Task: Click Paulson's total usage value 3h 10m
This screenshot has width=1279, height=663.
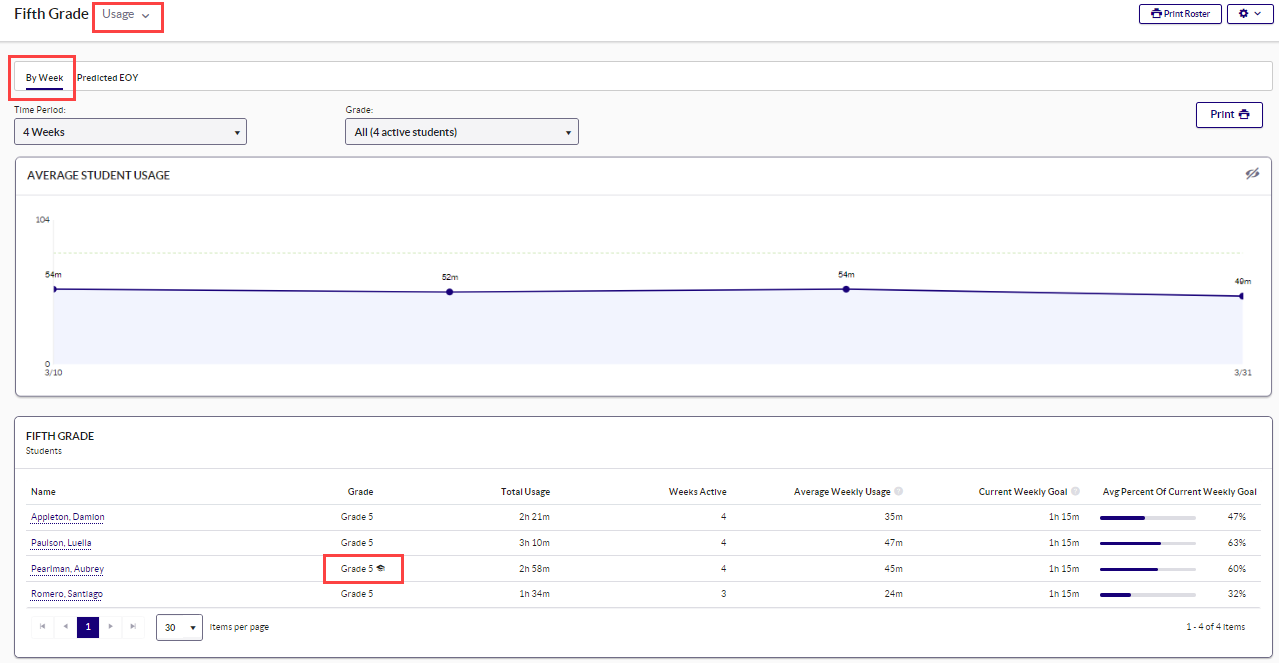Action: 535,543
